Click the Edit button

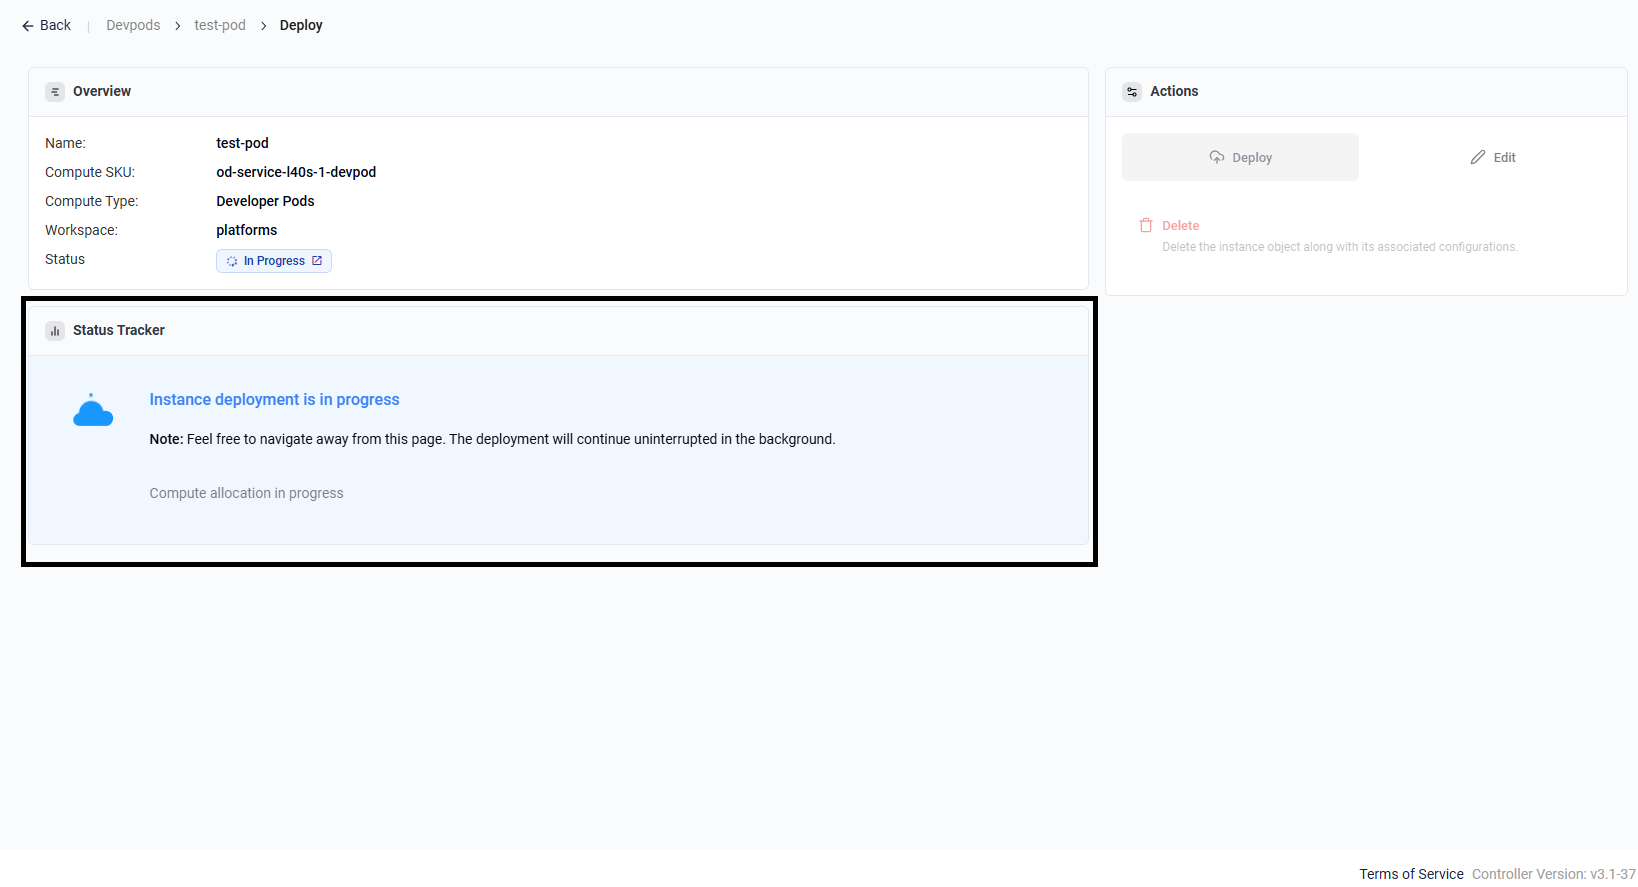(x=1492, y=157)
